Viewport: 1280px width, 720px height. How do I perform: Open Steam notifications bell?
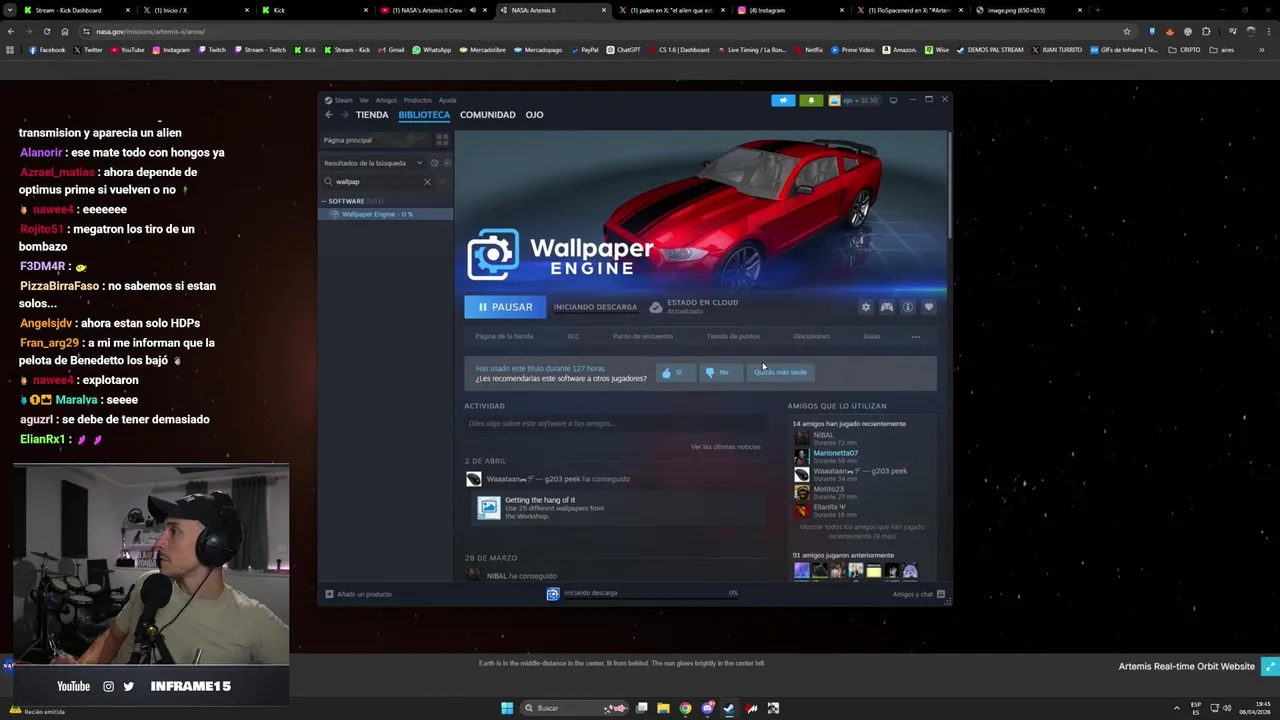click(811, 100)
